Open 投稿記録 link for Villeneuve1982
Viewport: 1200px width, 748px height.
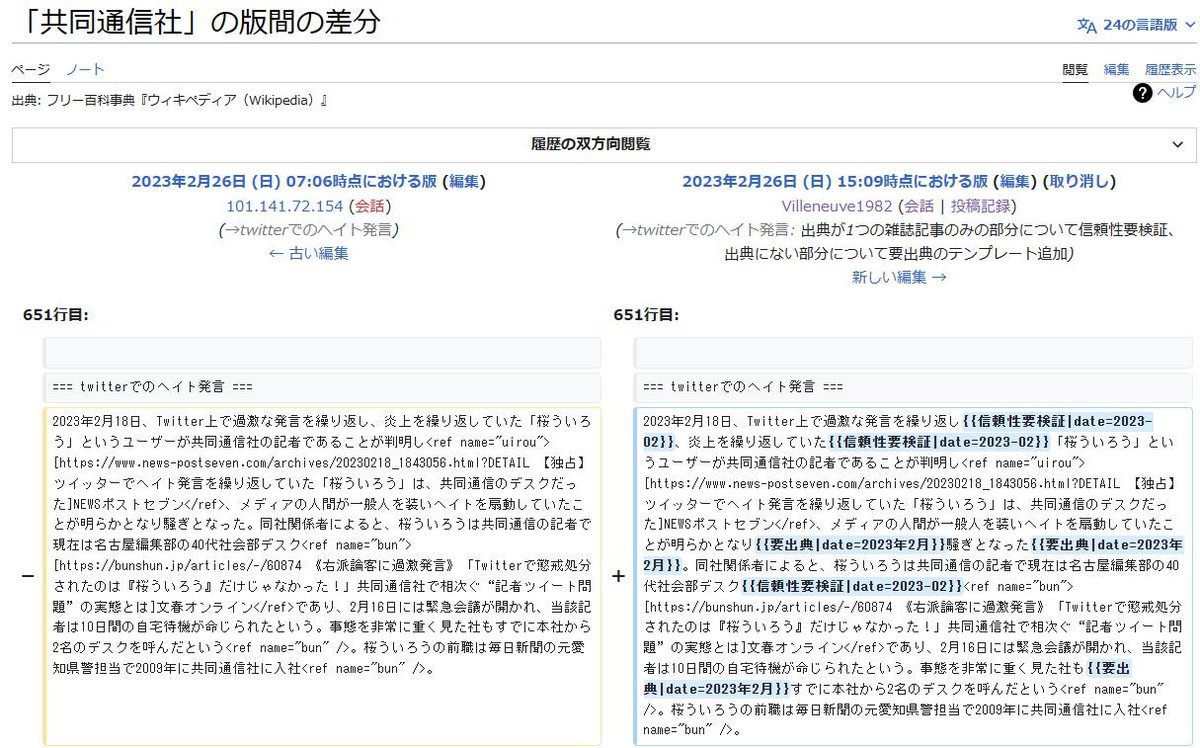point(980,205)
